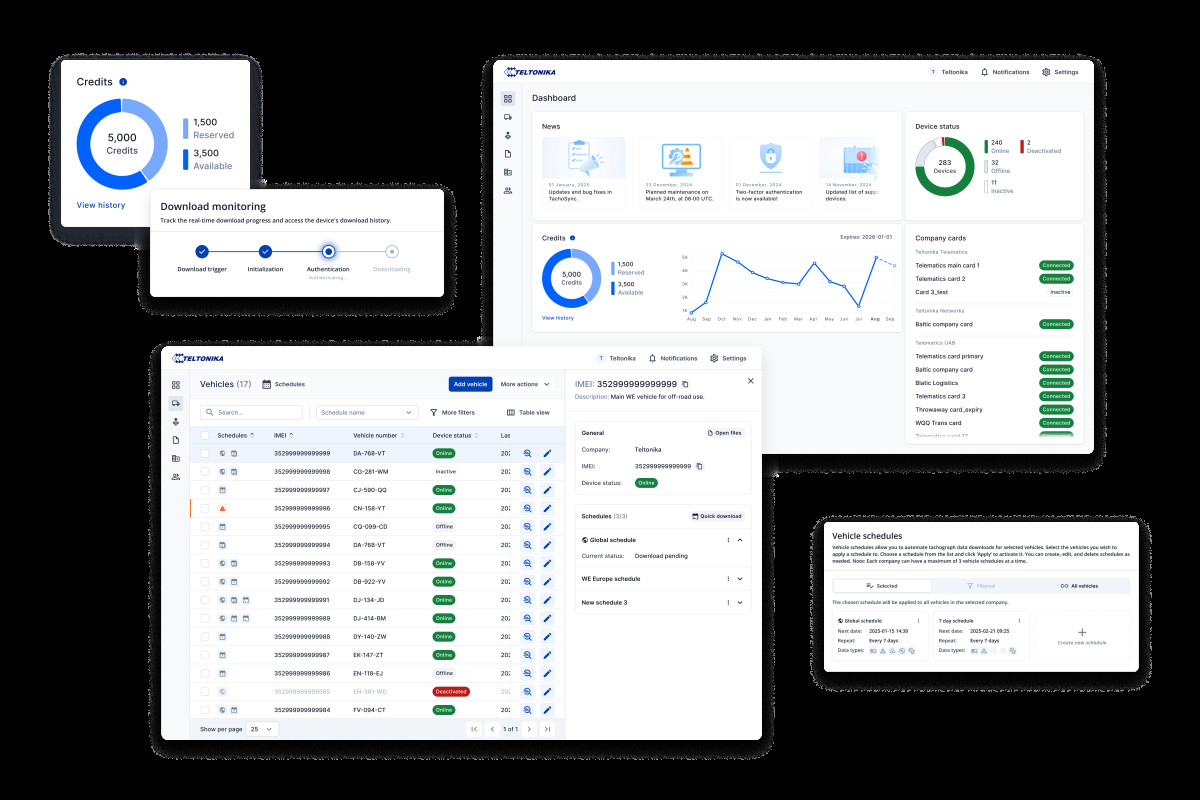Sort table by IMEI column header
Viewport: 1200px width, 800px height.
284,435
